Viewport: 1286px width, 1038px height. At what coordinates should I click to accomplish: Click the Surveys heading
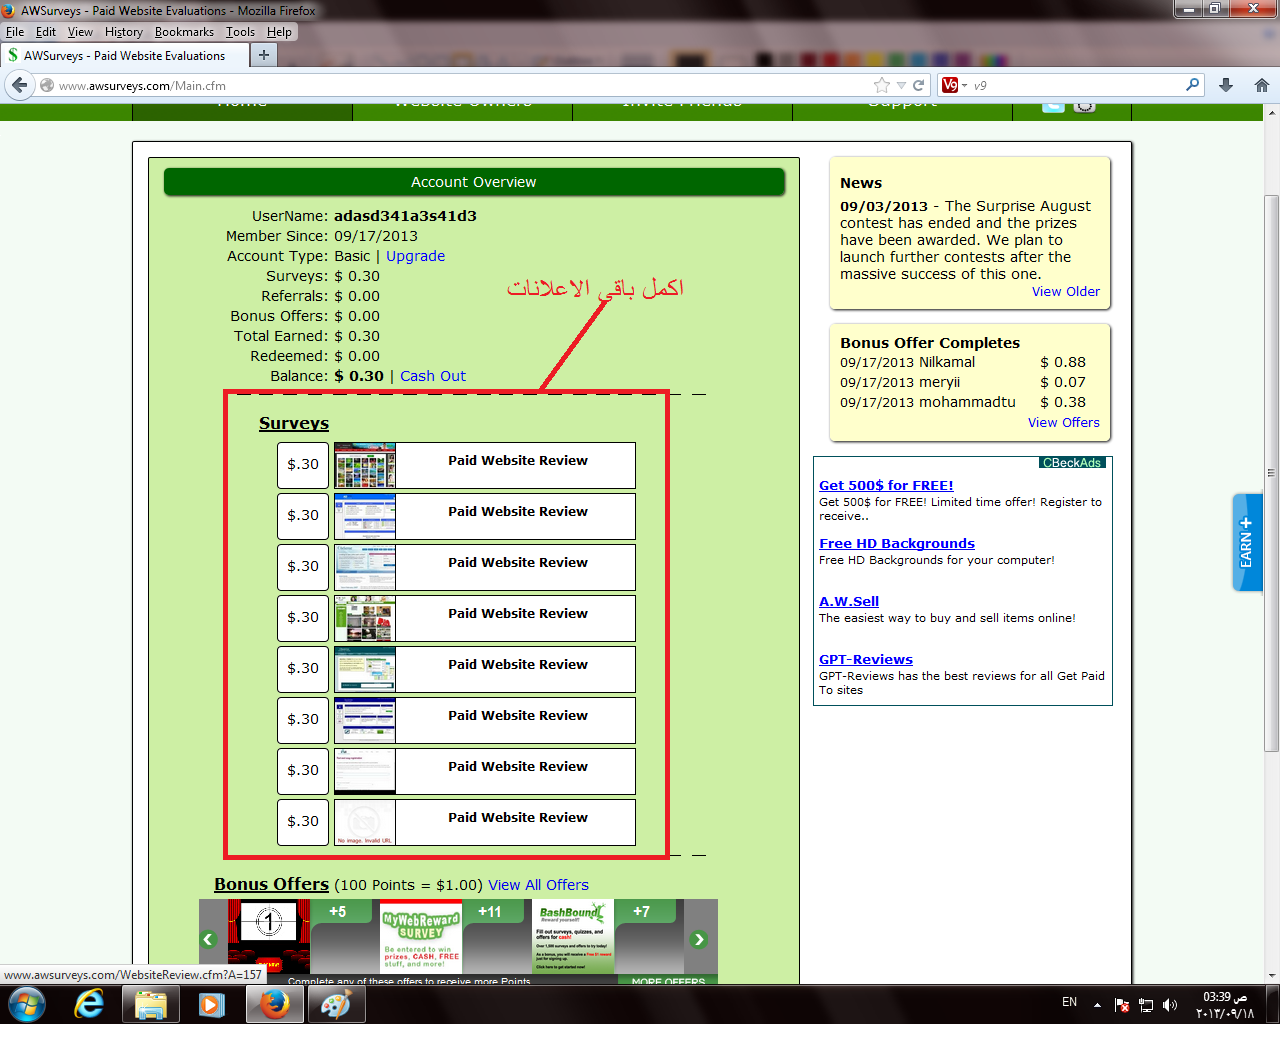(294, 423)
